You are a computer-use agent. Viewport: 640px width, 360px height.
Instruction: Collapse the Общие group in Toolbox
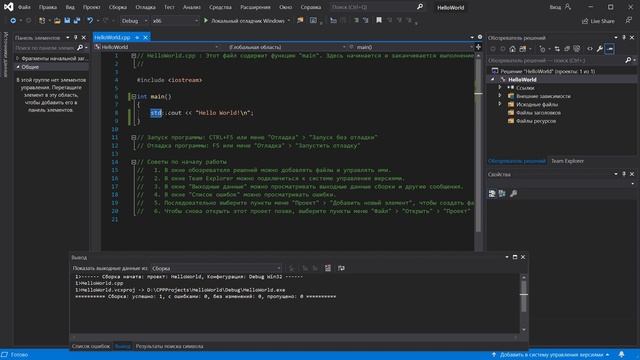pos(18,67)
